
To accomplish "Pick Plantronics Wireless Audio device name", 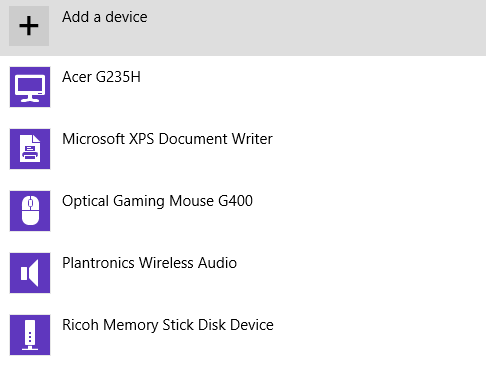I will [150, 263].
